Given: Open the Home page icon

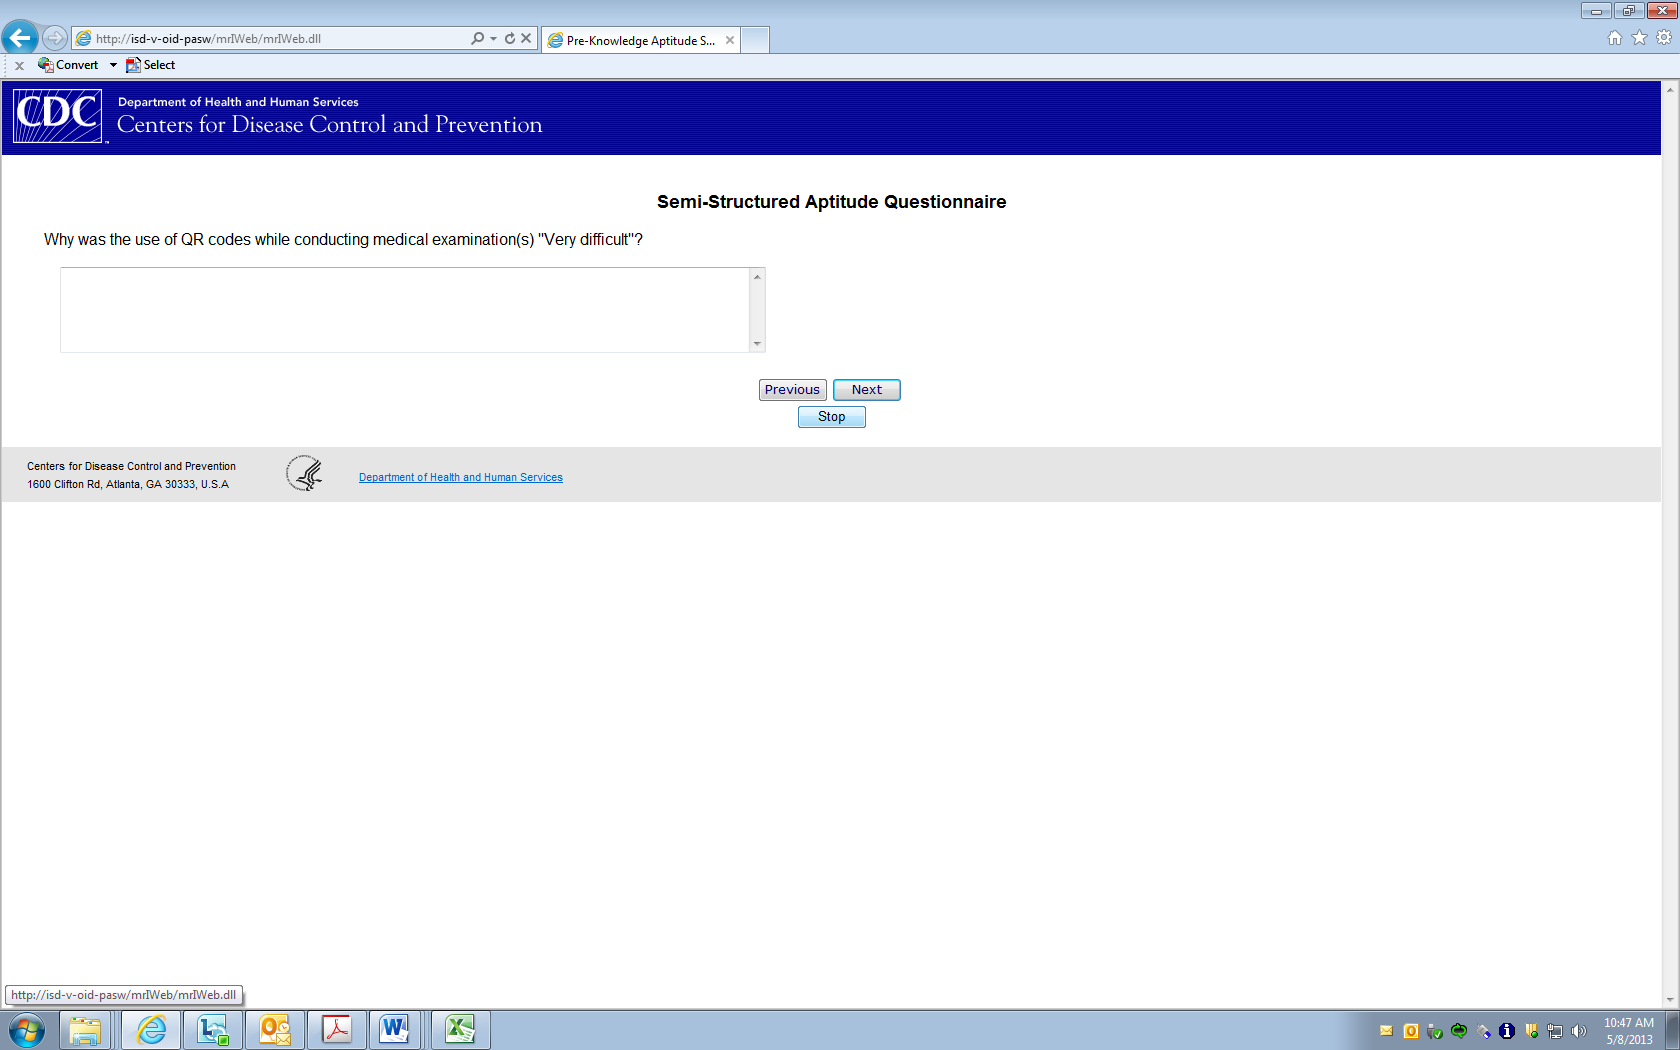Looking at the screenshot, I should point(1615,38).
